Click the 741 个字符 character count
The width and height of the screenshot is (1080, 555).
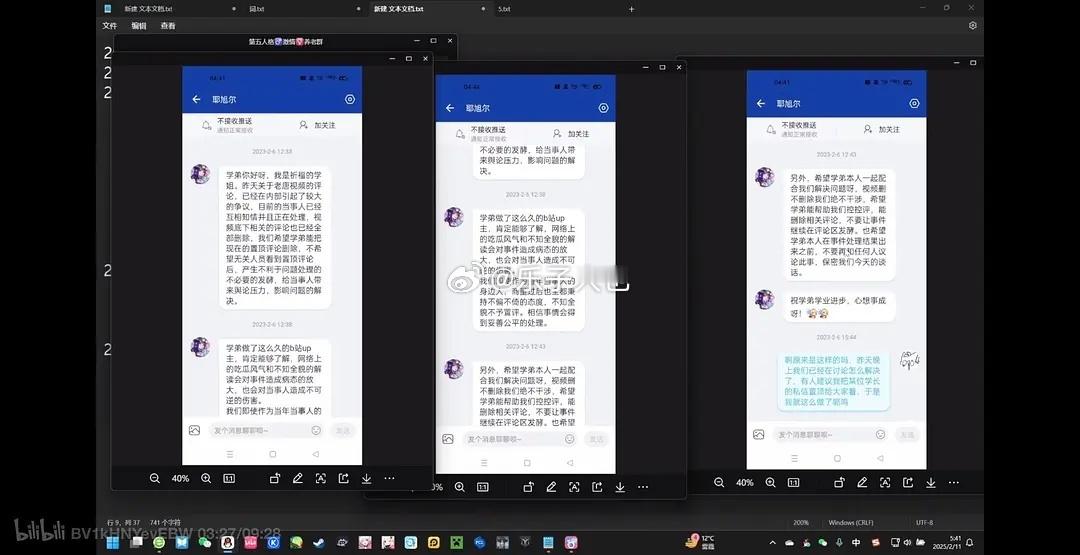[x=165, y=523]
